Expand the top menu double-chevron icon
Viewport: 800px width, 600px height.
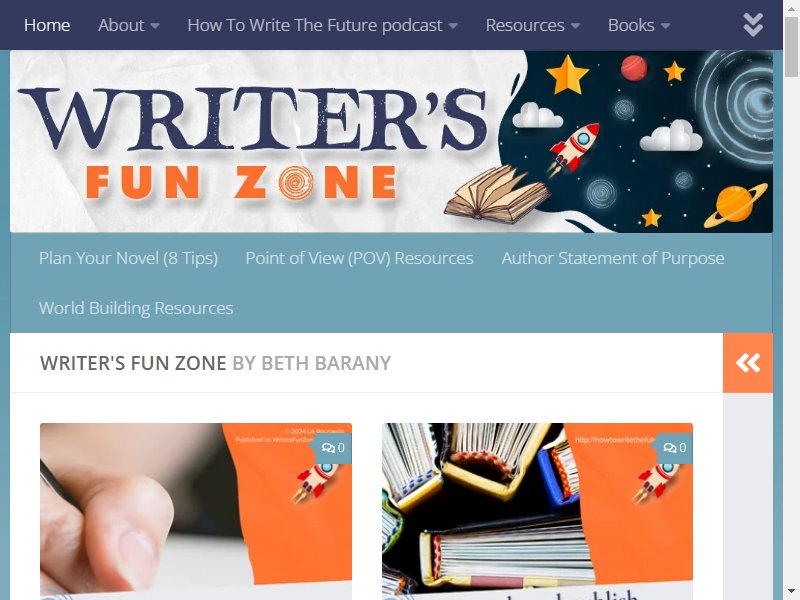(753, 24)
